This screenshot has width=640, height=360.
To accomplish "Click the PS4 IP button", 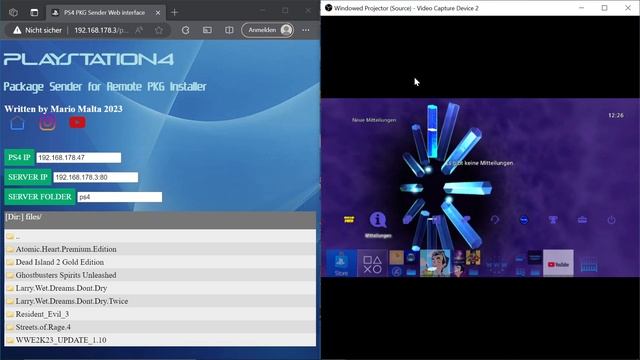I will click(19, 158).
